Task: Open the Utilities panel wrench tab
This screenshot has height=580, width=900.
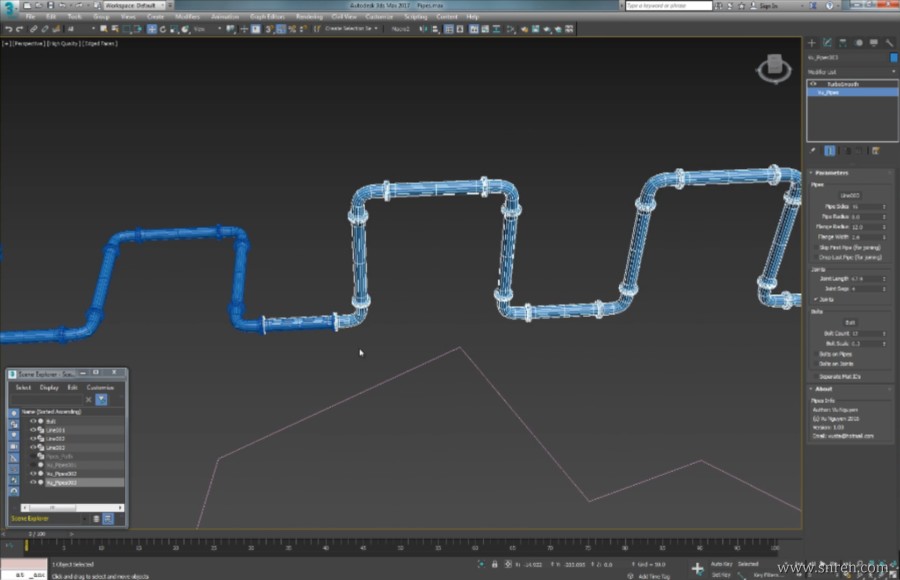Action: 890,42
